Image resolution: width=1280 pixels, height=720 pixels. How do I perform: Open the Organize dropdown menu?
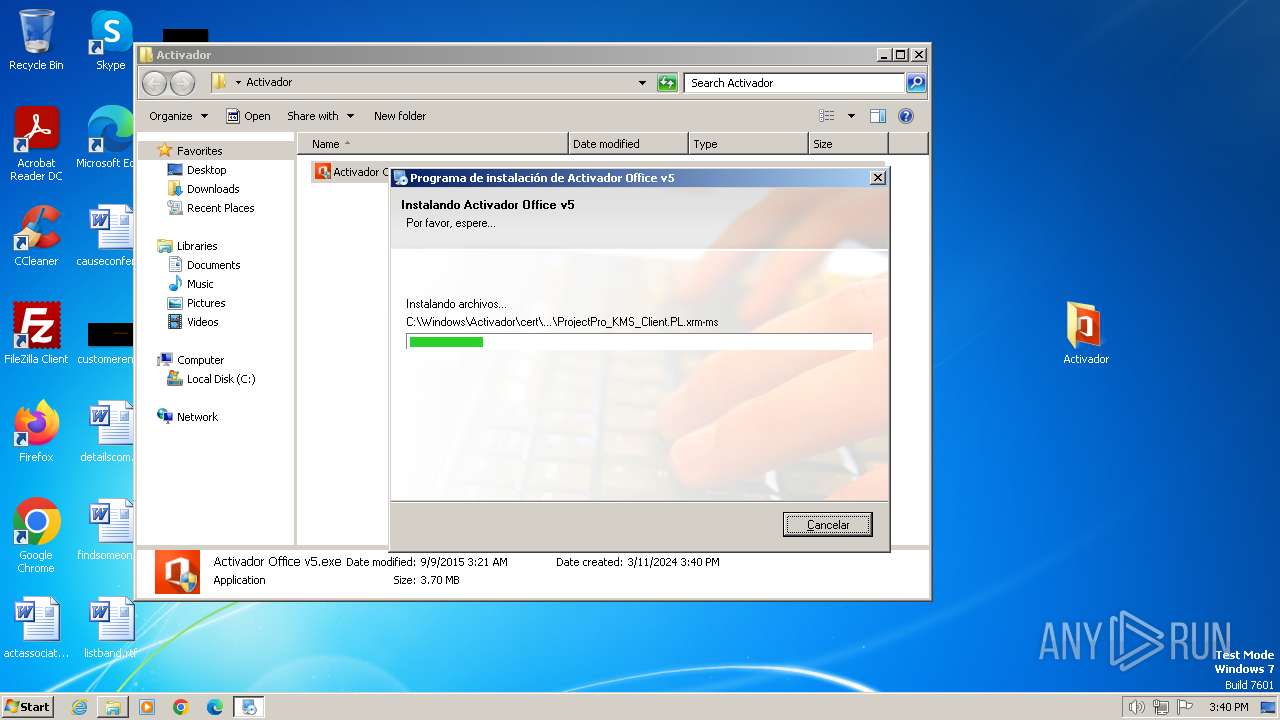pos(178,116)
